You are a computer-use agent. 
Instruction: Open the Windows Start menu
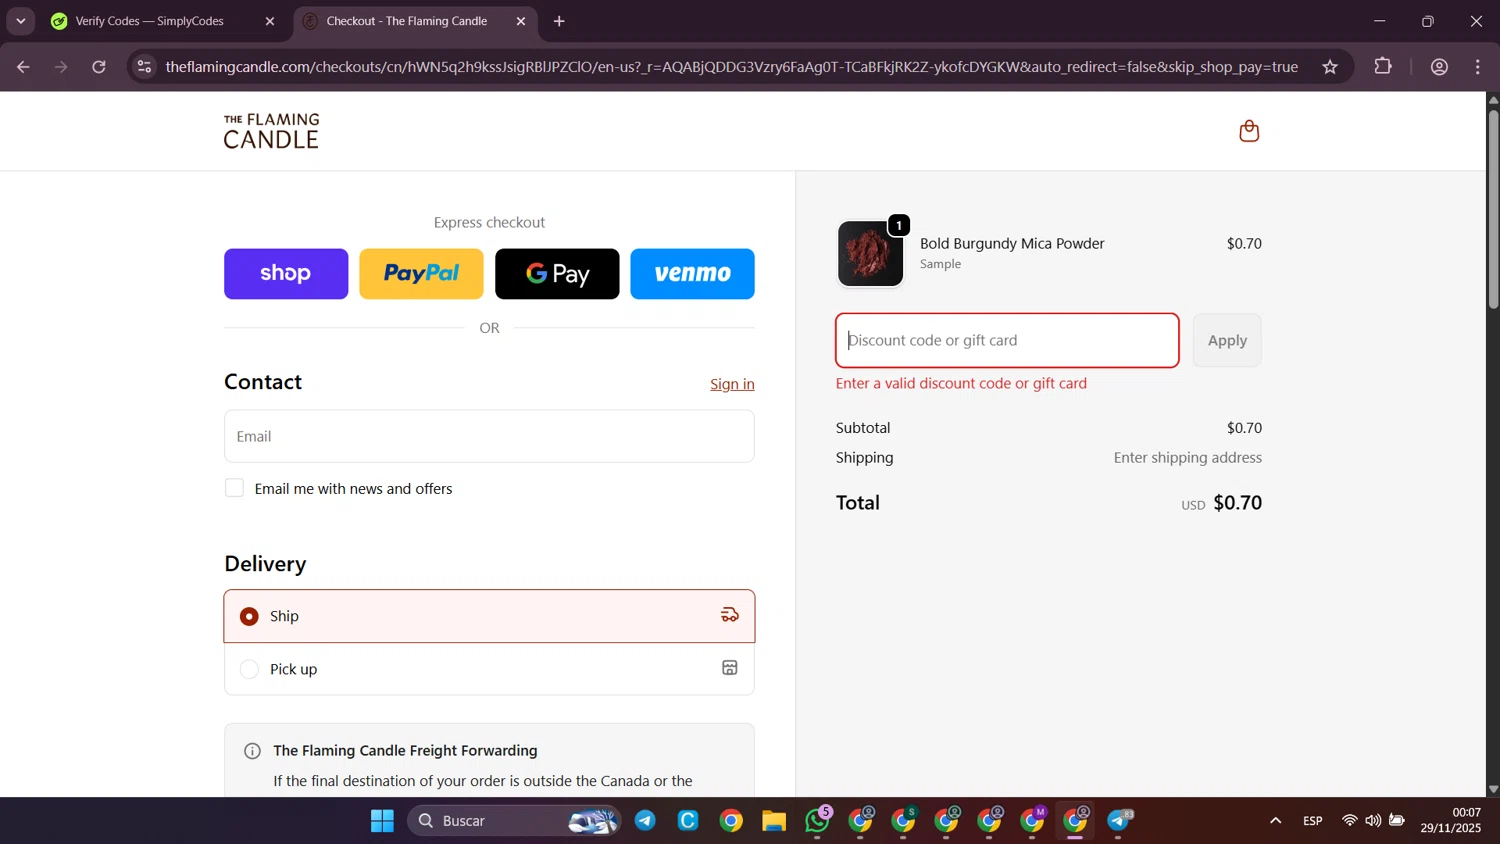tap(382, 821)
